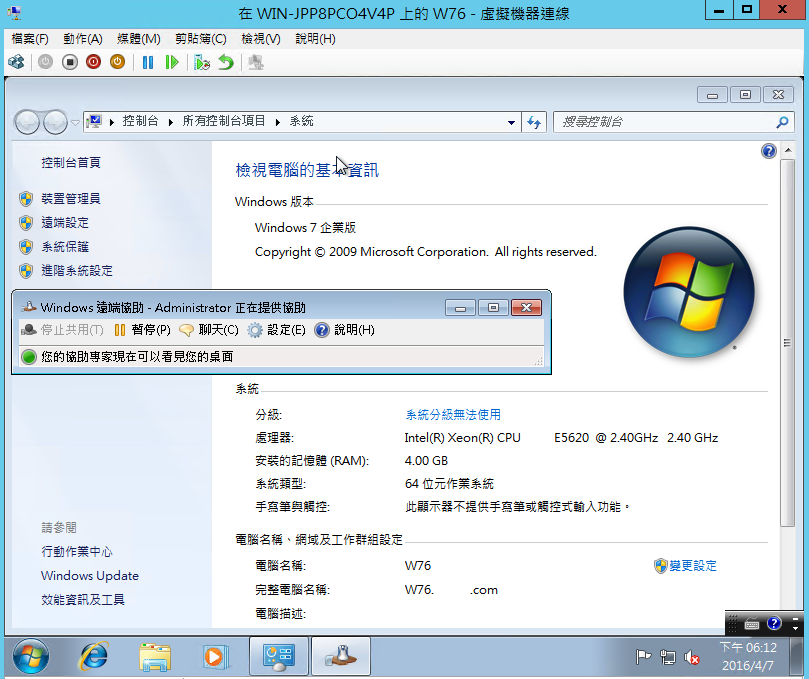Click the scroll up arrow of the scrollbar
809x679 pixels.
click(x=787, y=151)
